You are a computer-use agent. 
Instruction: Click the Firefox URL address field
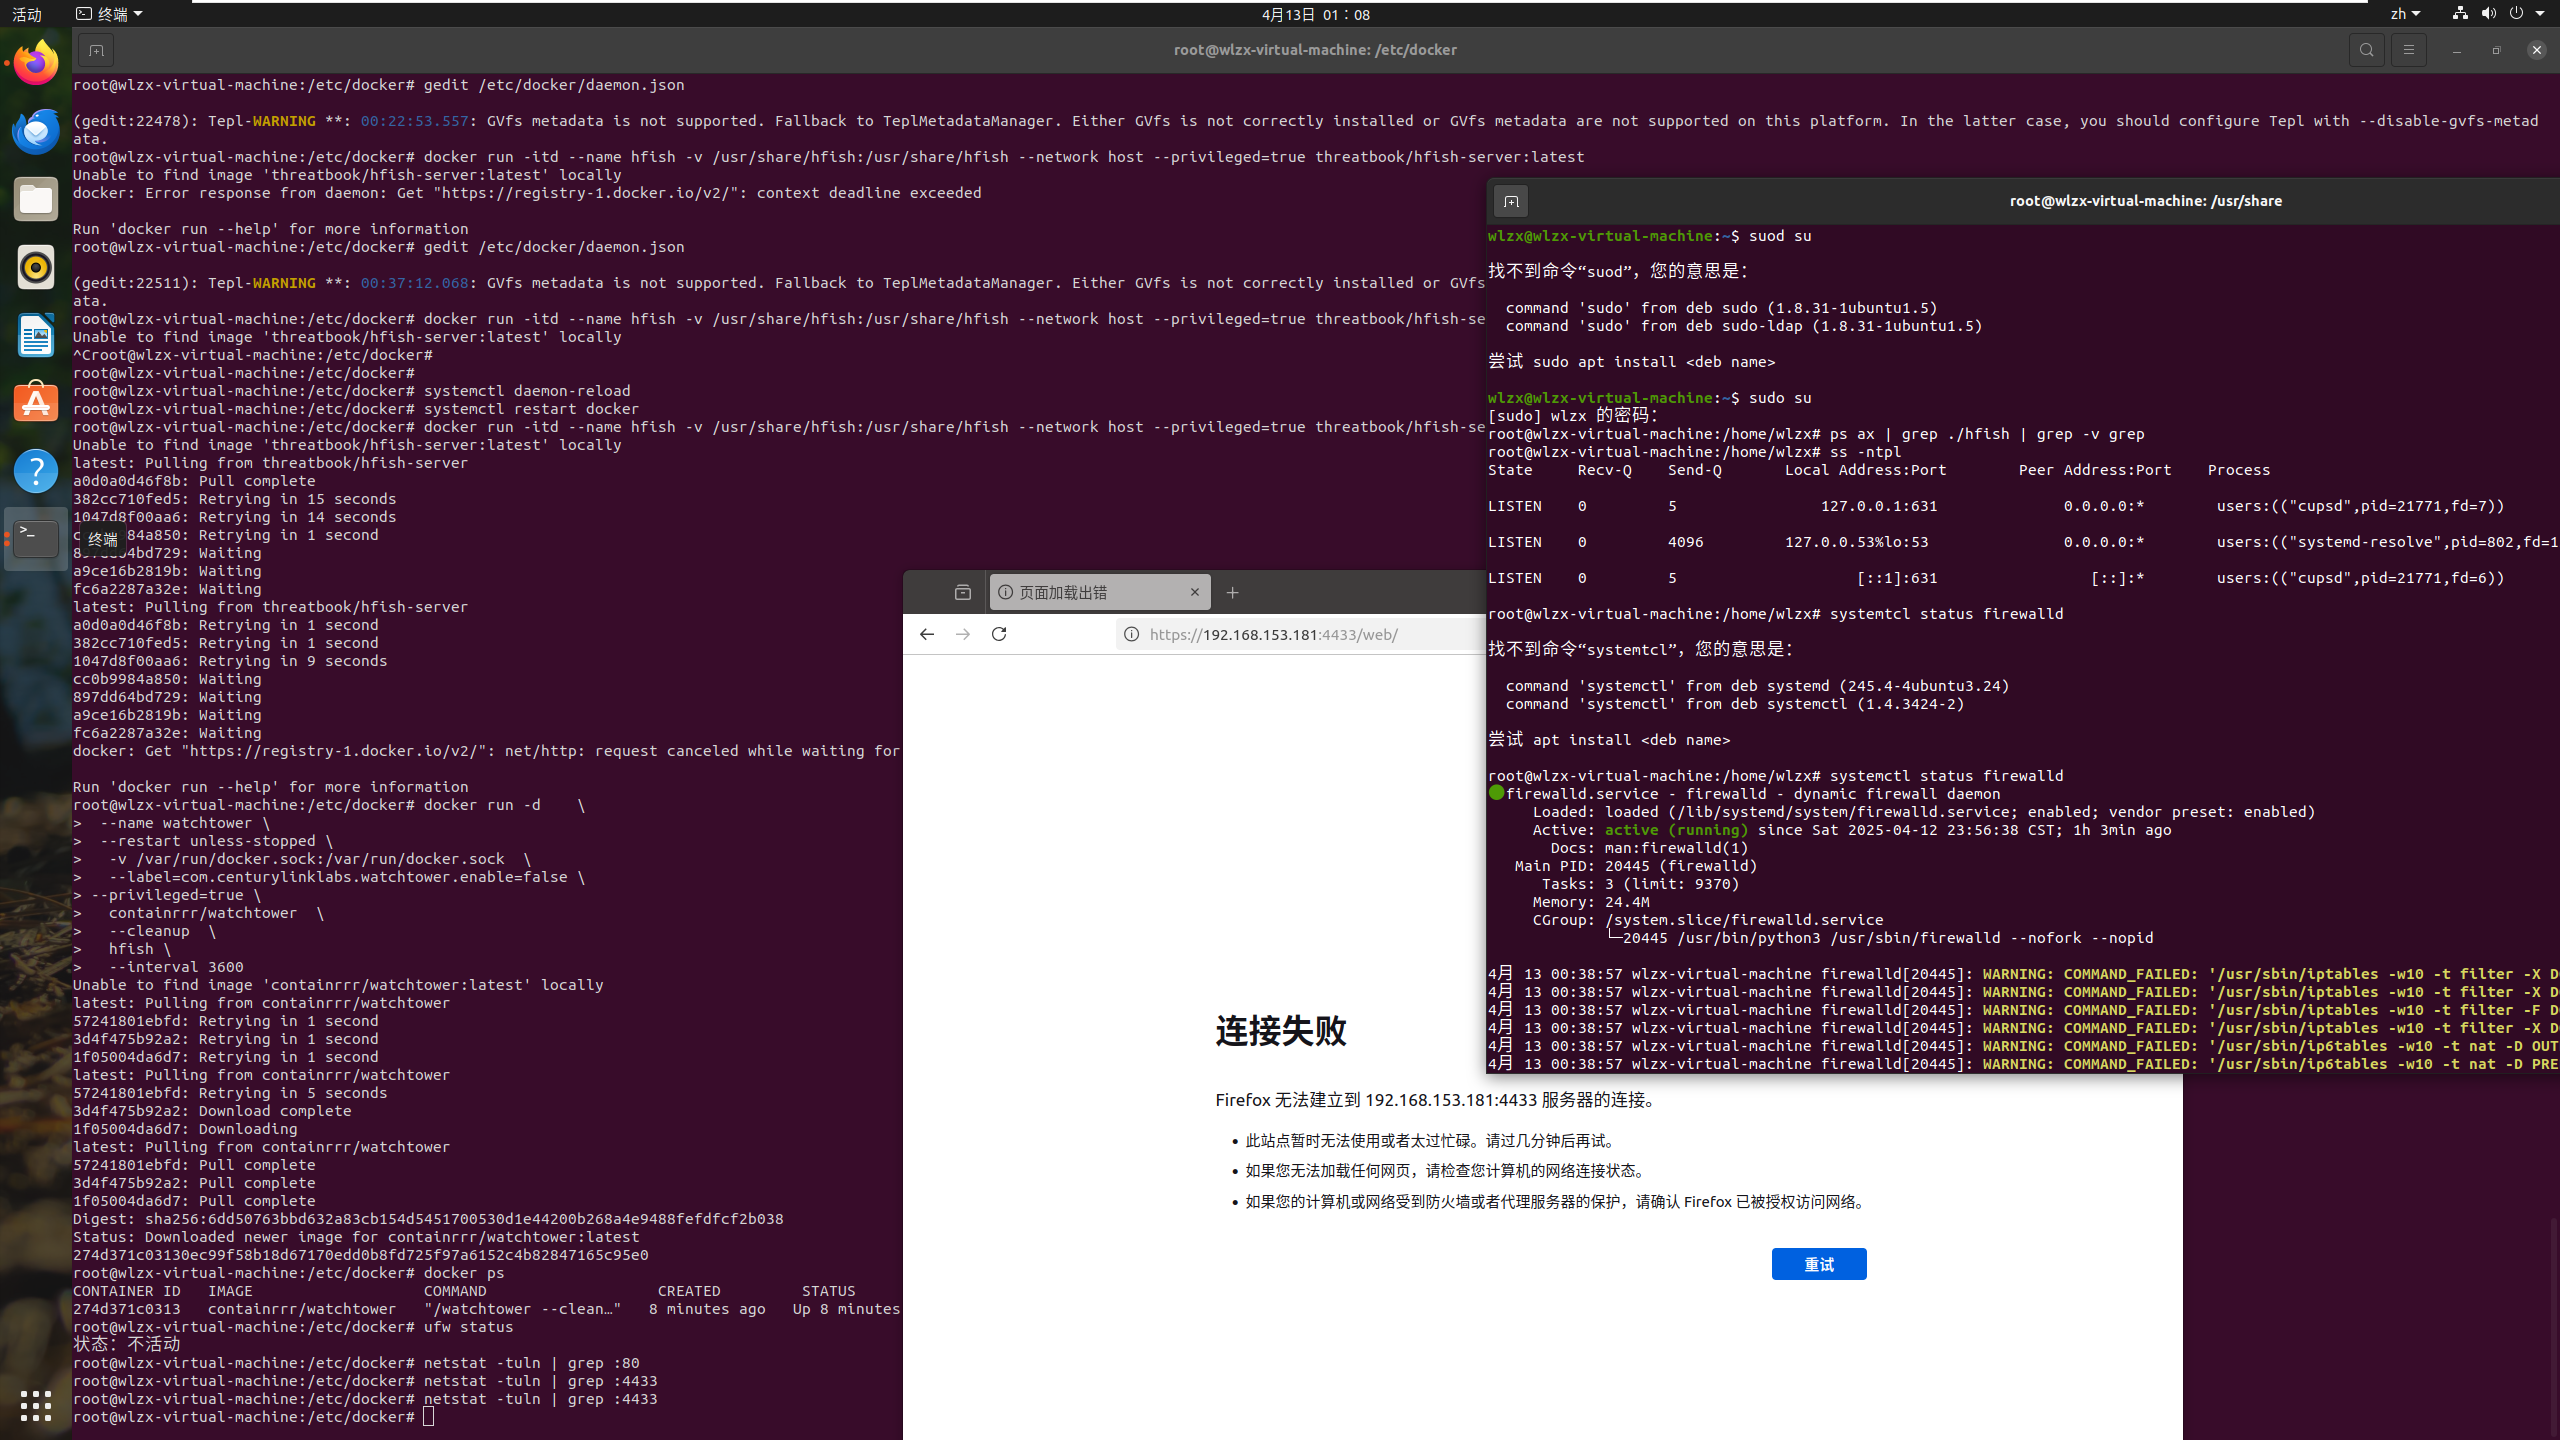[x=1300, y=634]
